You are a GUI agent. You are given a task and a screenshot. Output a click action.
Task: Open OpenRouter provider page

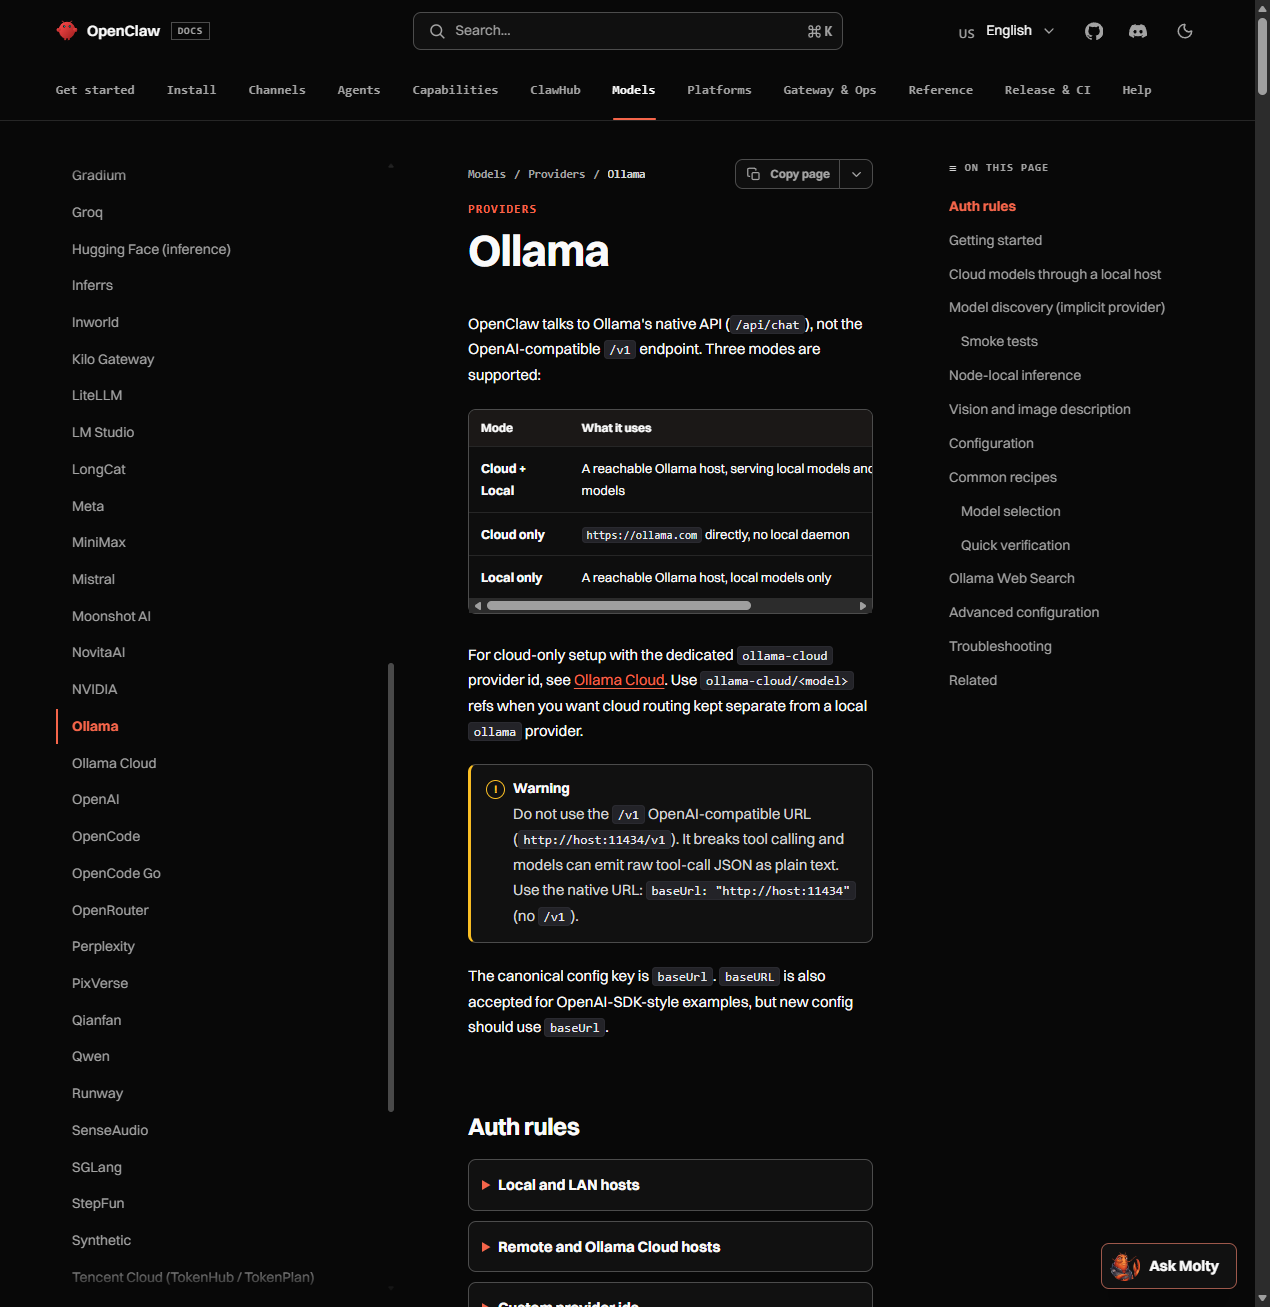click(x=110, y=910)
